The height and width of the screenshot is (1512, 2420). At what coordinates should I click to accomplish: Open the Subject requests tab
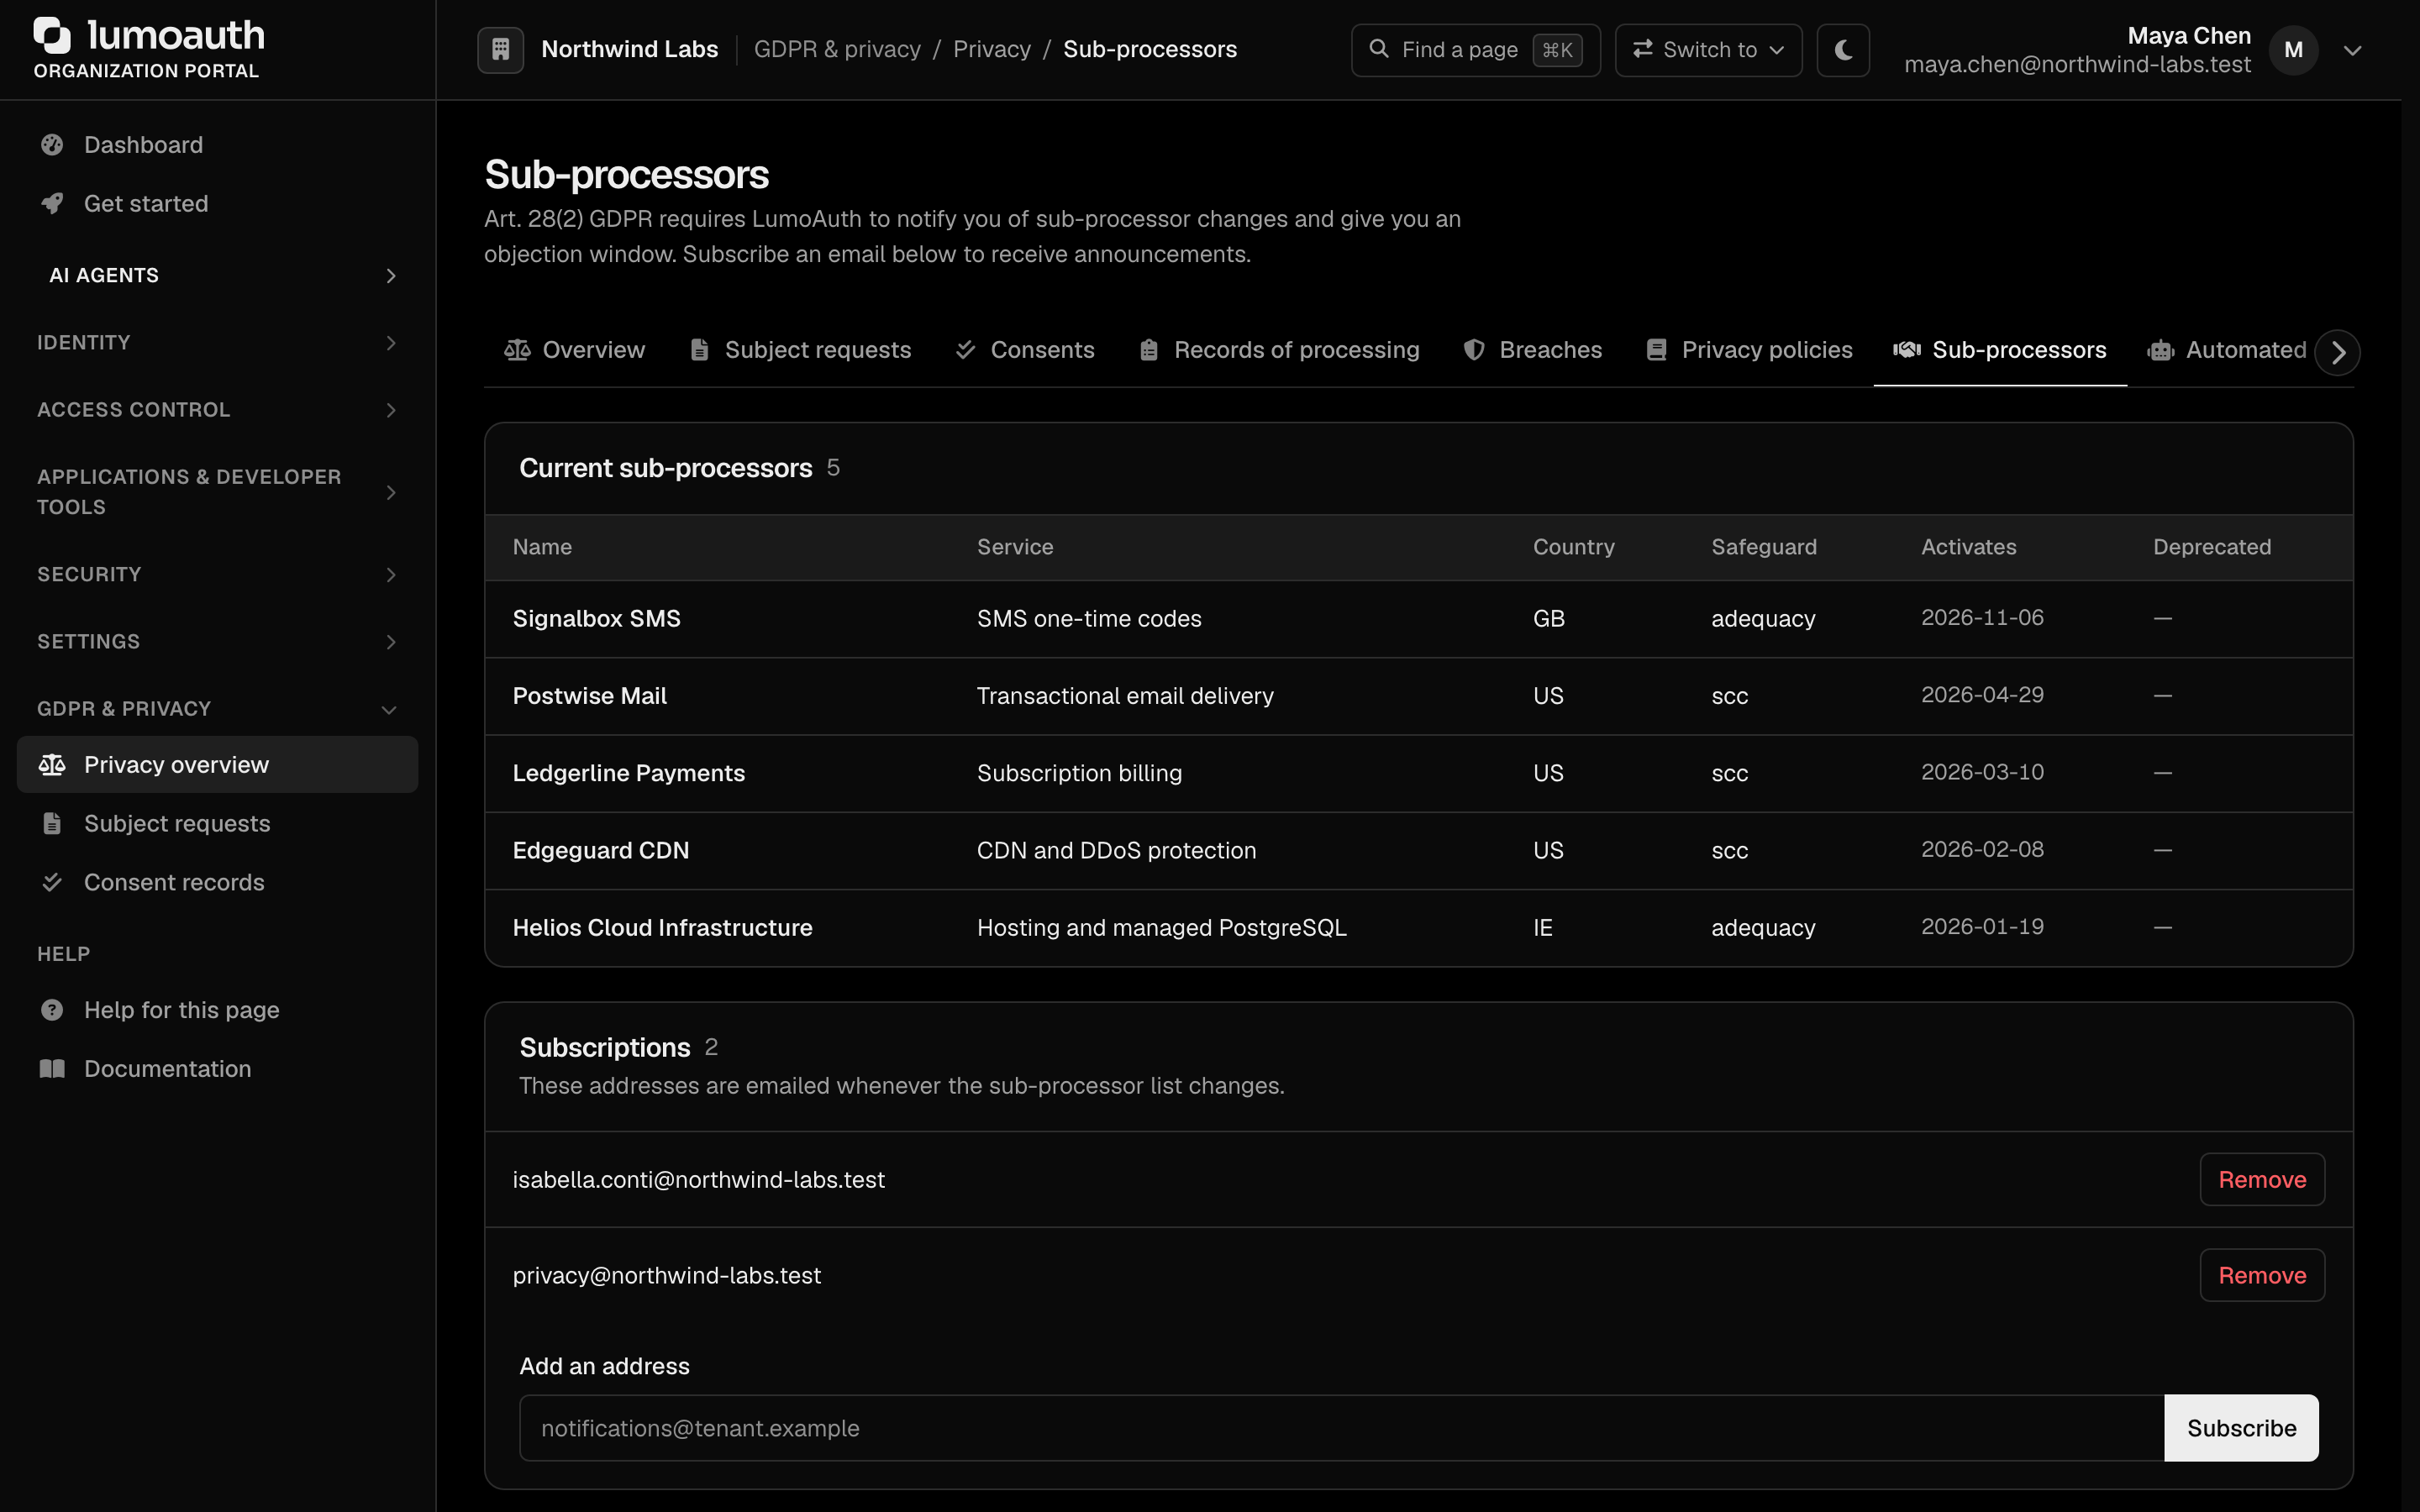pos(800,350)
